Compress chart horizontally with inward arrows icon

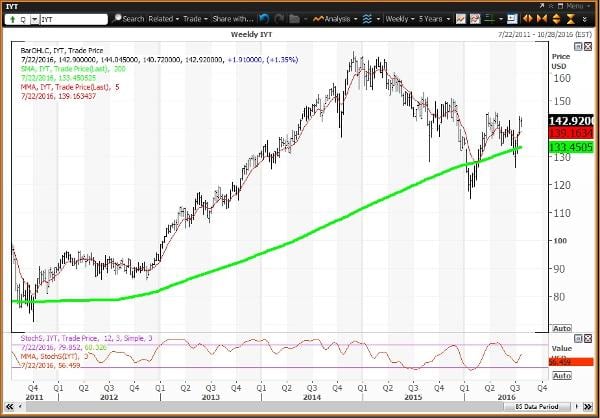(543, 18)
